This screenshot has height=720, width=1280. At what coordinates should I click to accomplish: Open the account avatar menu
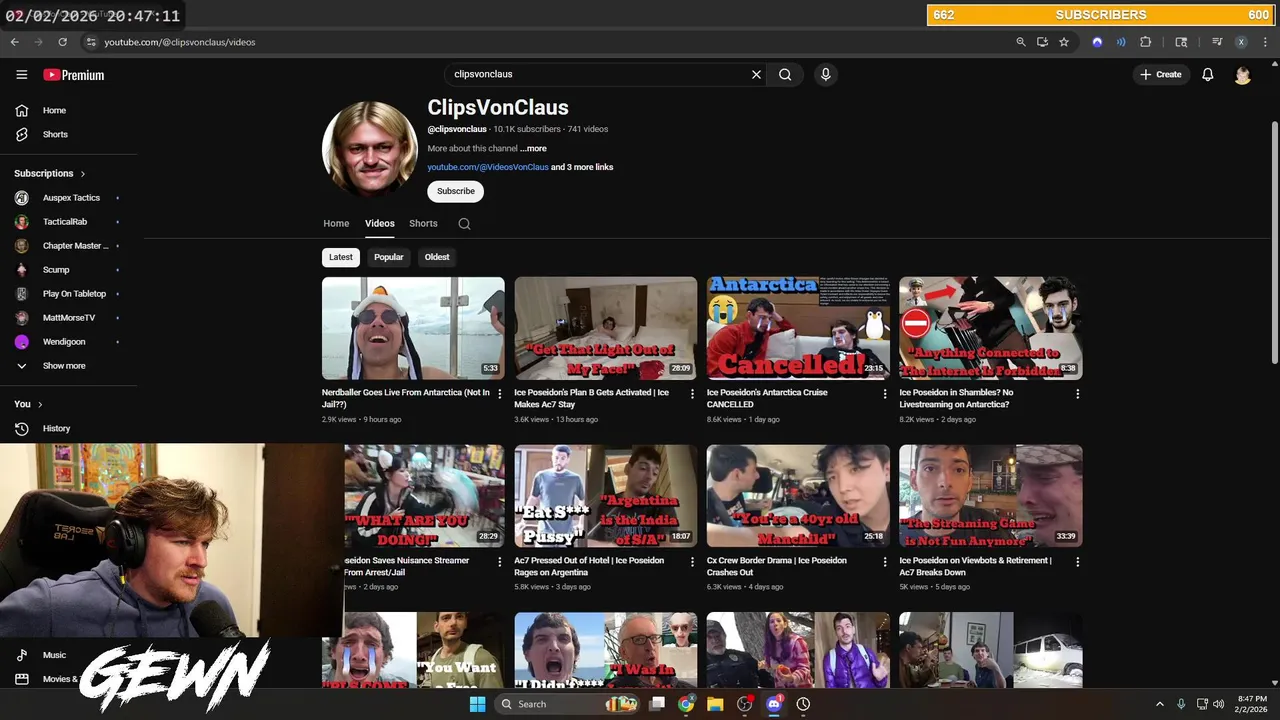(1242, 75)
